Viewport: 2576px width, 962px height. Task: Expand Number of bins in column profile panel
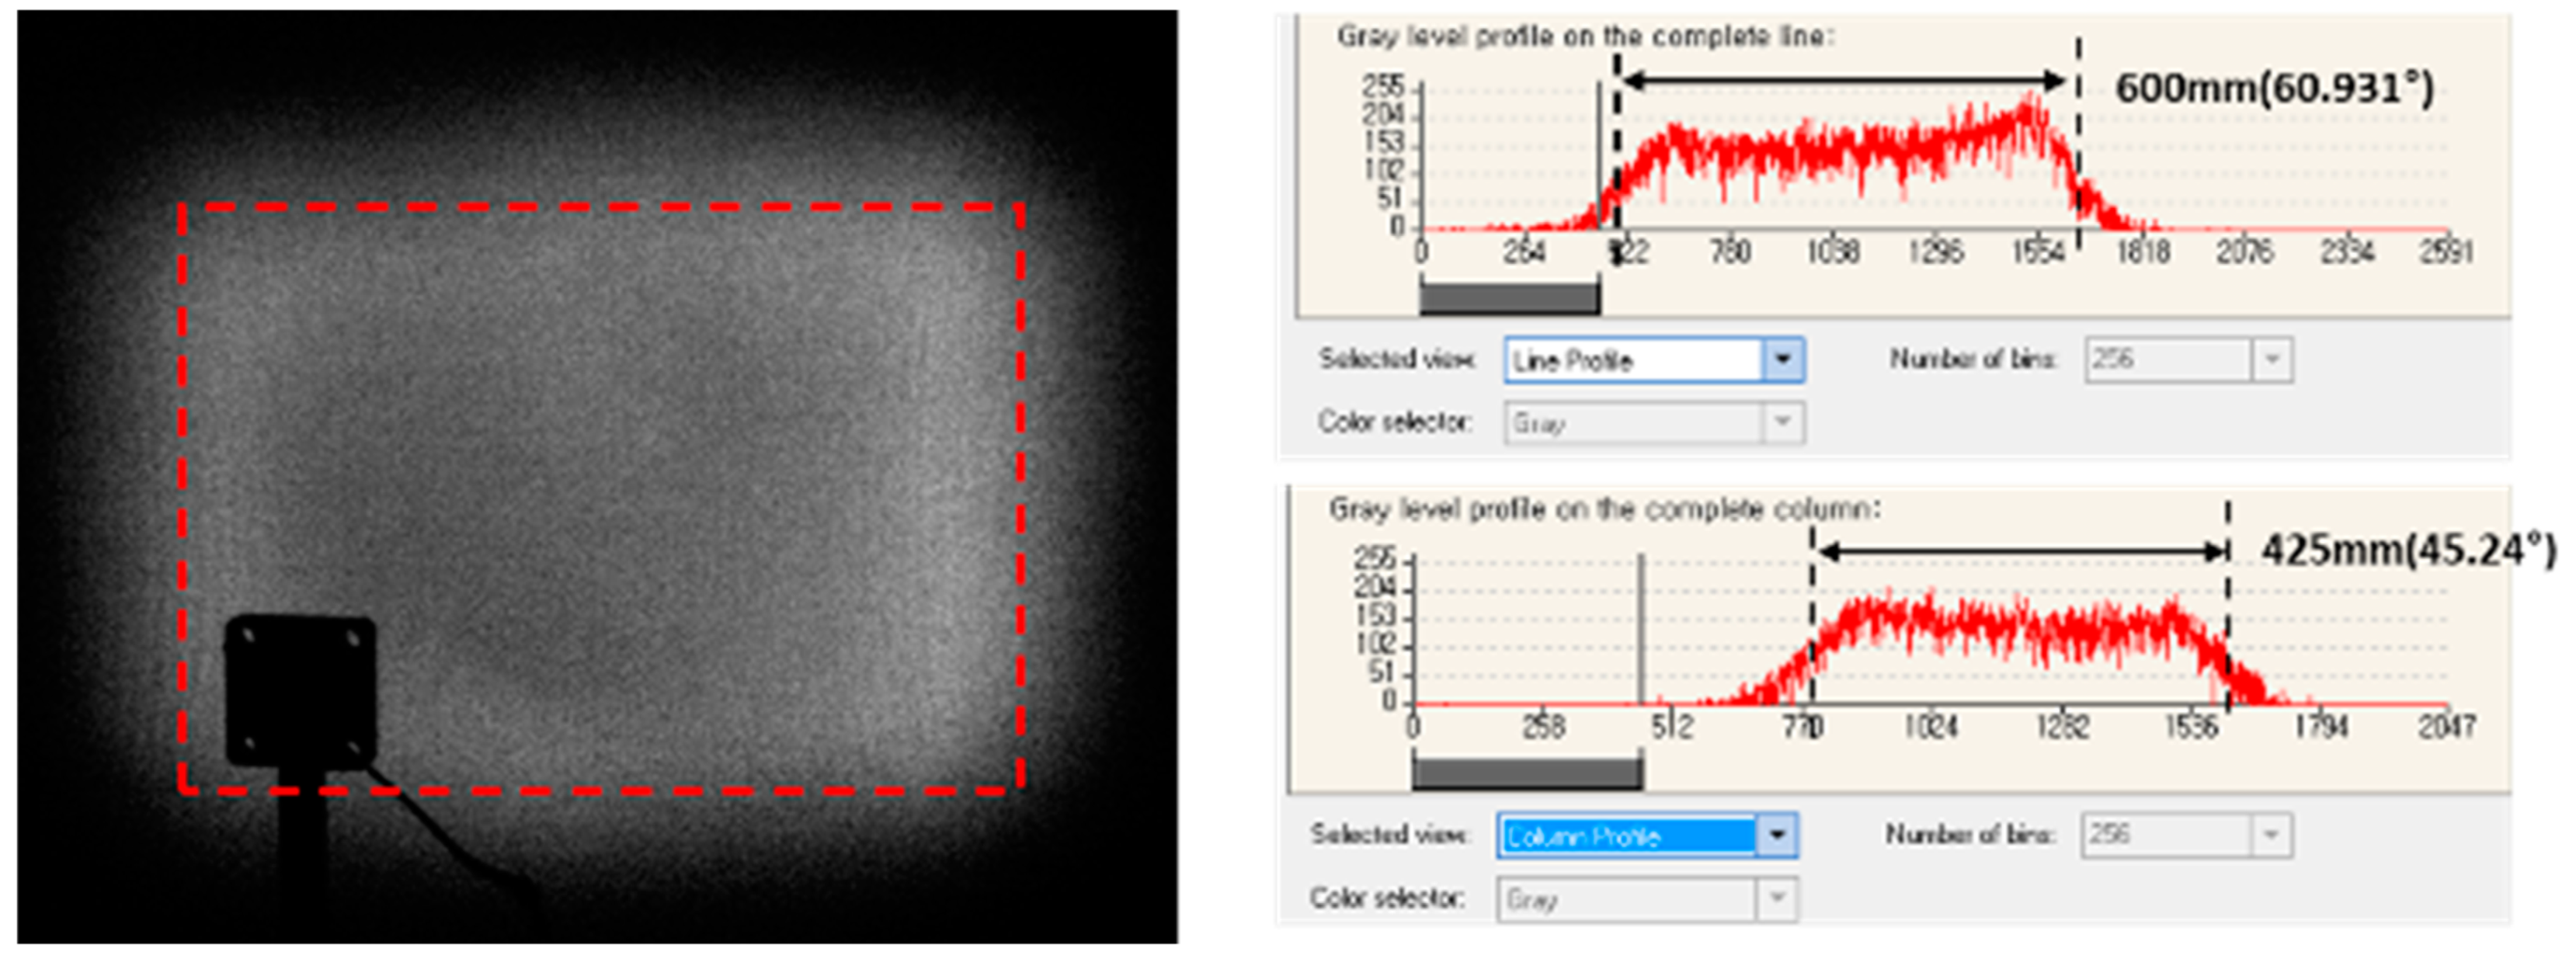point(2269,835)
